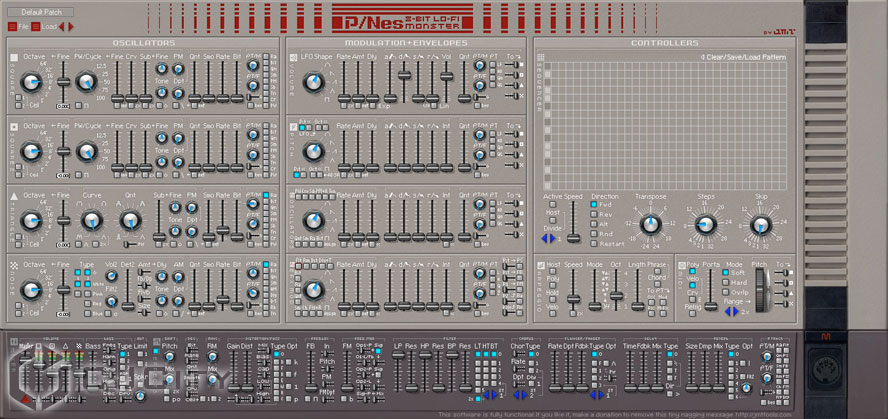Click the Distortion Gain slider handle
The height and width of the screenshot is (419, 888).
234,388
